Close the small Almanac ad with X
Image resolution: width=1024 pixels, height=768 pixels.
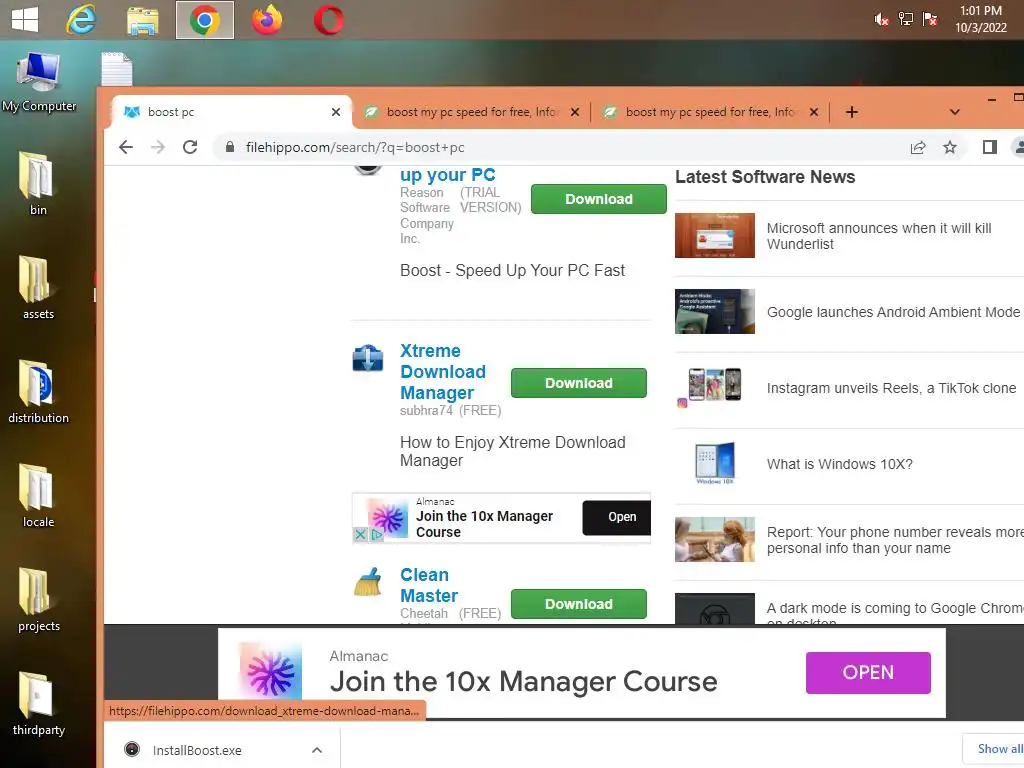point(360,535)
